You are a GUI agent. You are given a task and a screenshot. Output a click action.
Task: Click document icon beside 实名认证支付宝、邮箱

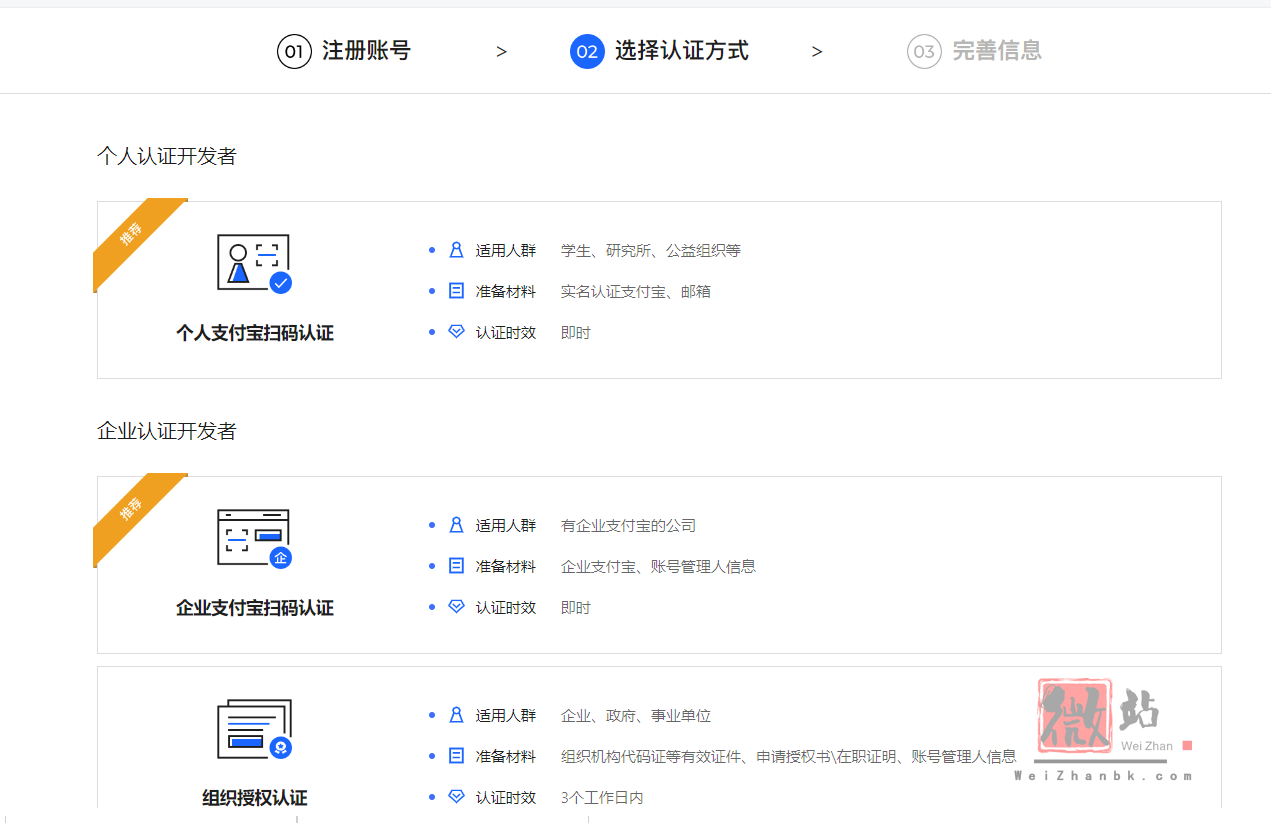(x=456, y=291)
